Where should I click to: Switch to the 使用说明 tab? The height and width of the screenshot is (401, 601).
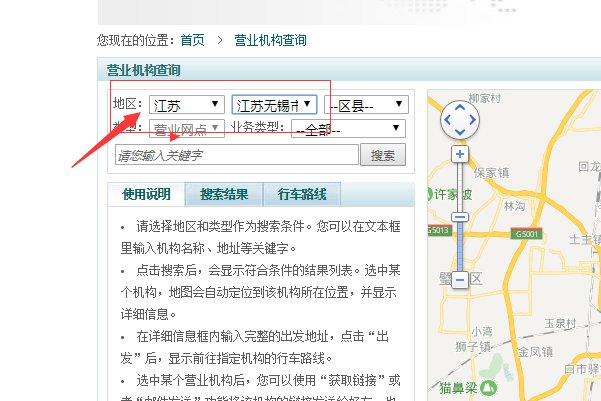pos(146,194)
